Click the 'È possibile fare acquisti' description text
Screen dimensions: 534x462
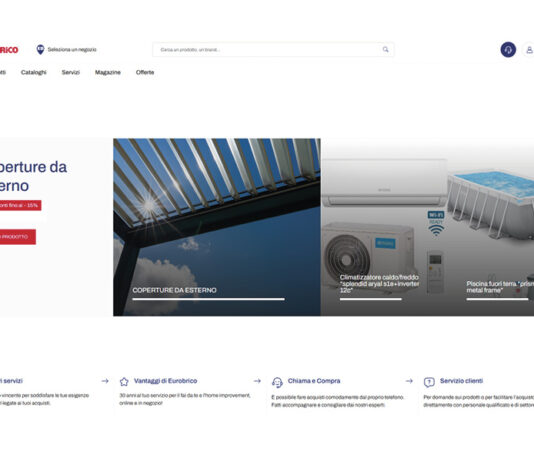[x=337, y=401]
